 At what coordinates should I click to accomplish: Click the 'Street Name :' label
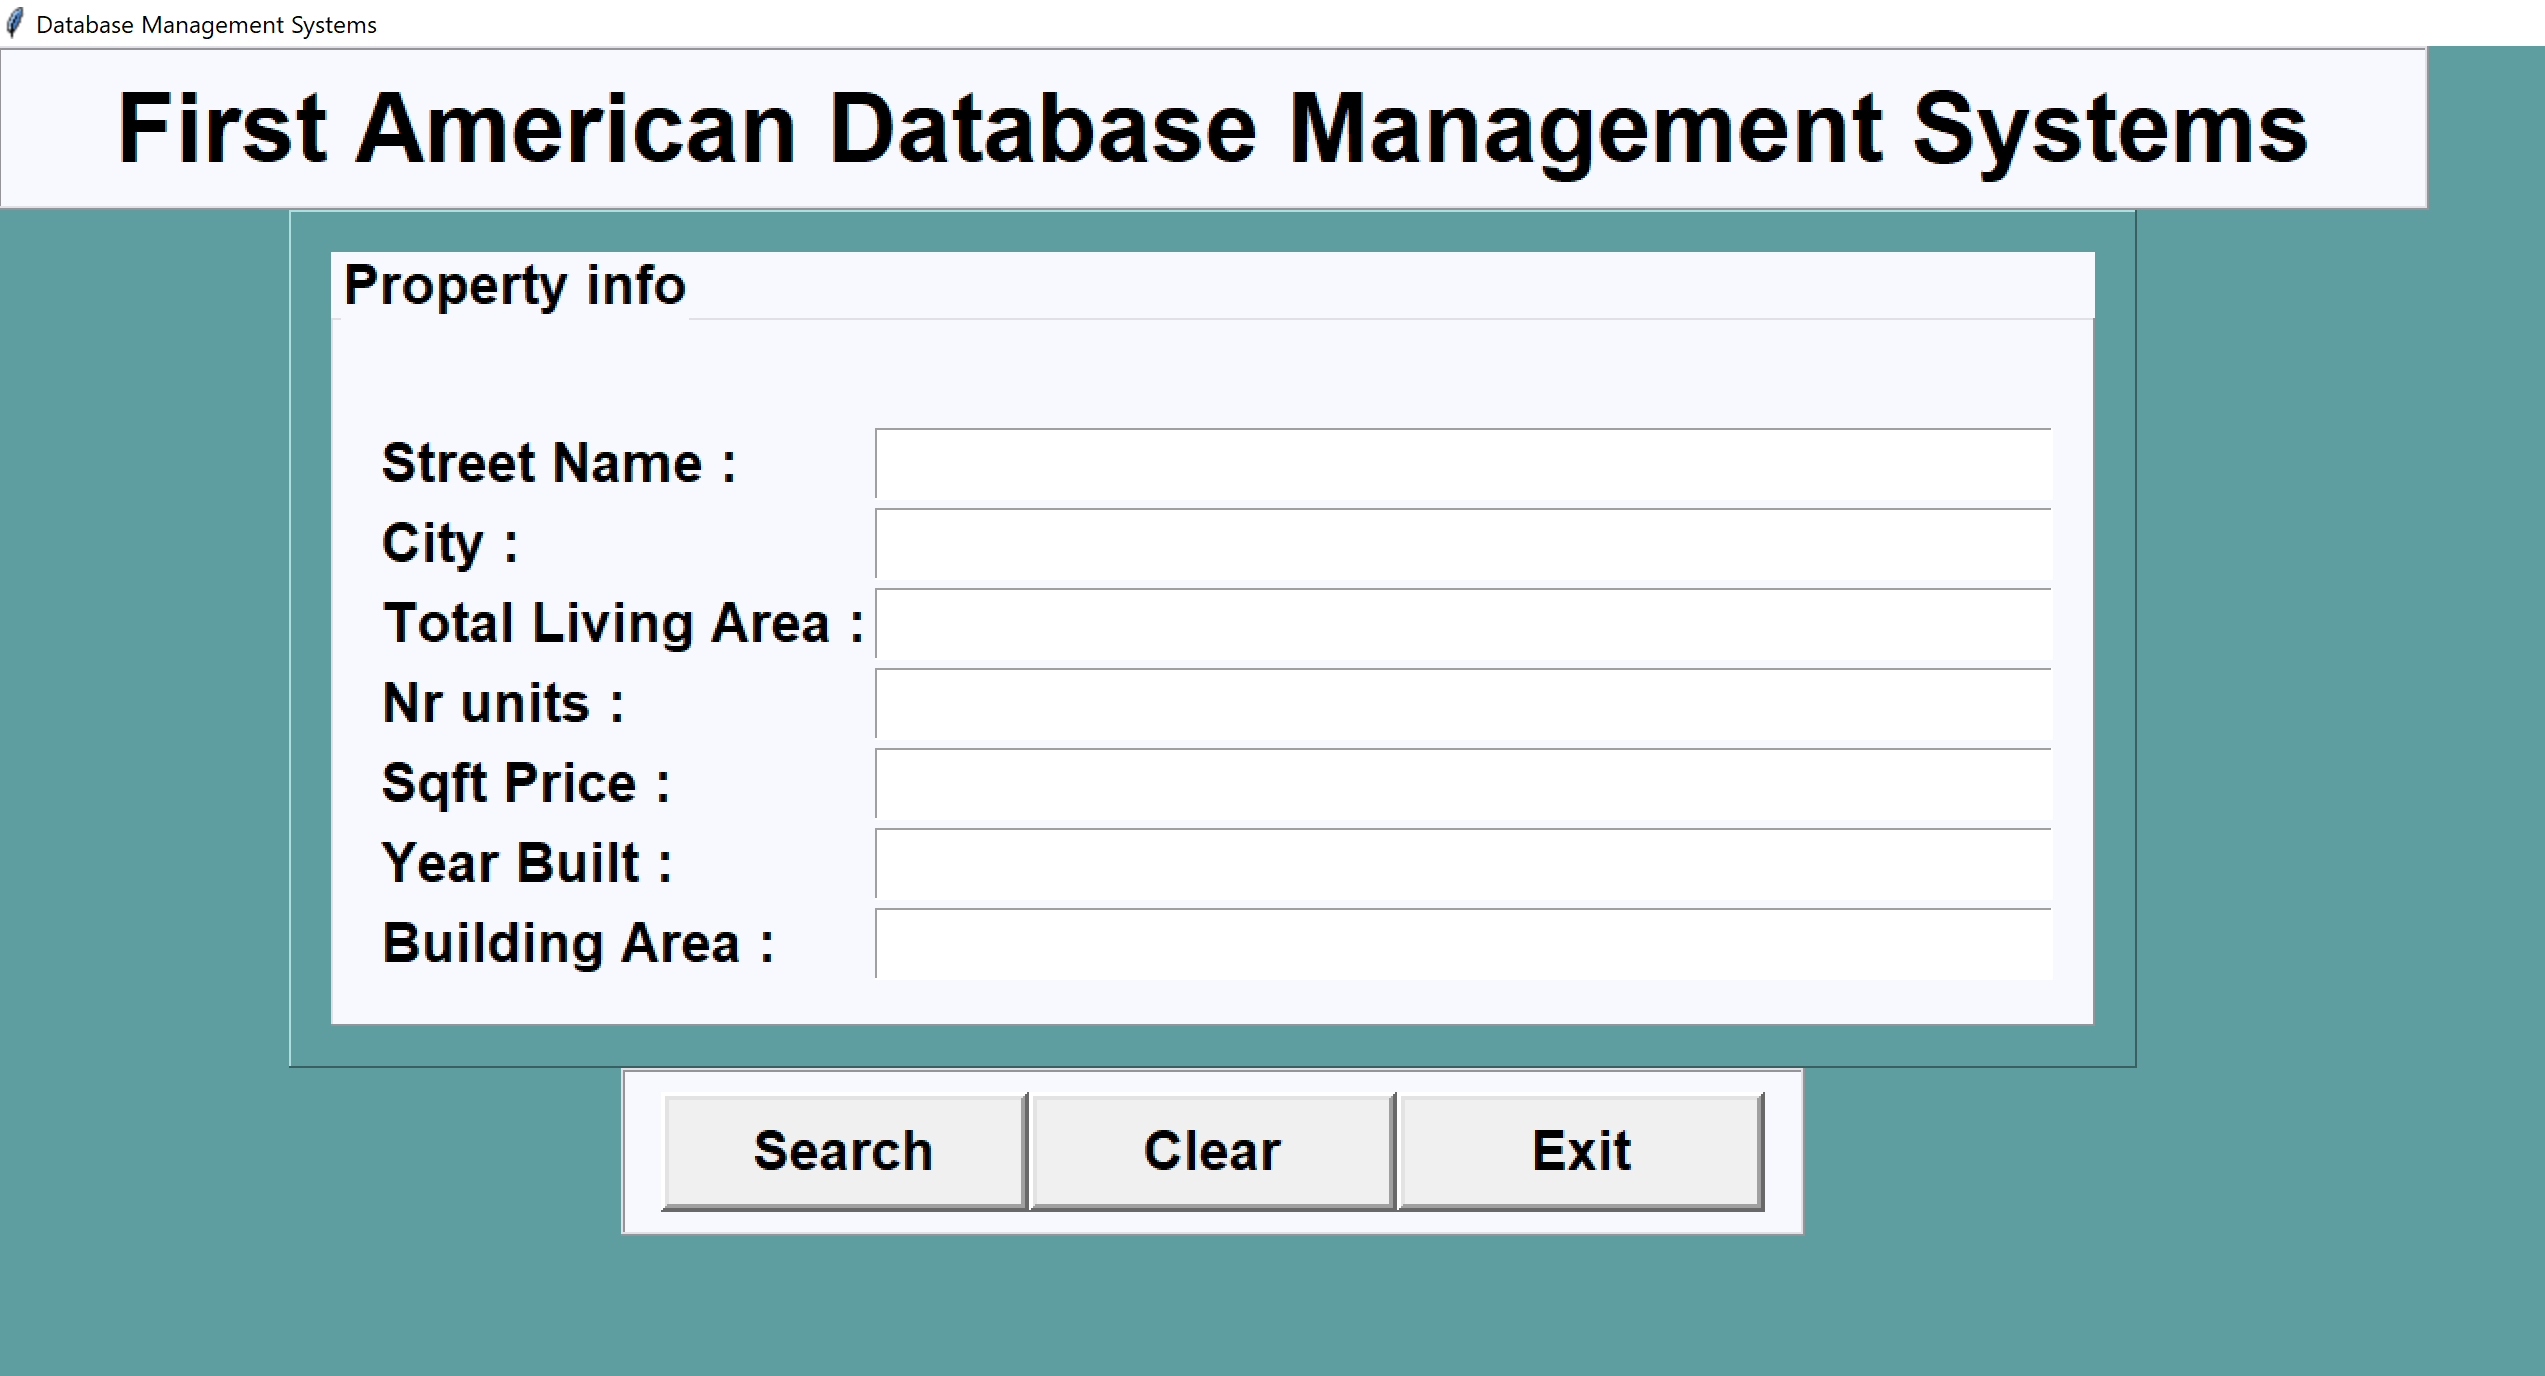[559, 463]
